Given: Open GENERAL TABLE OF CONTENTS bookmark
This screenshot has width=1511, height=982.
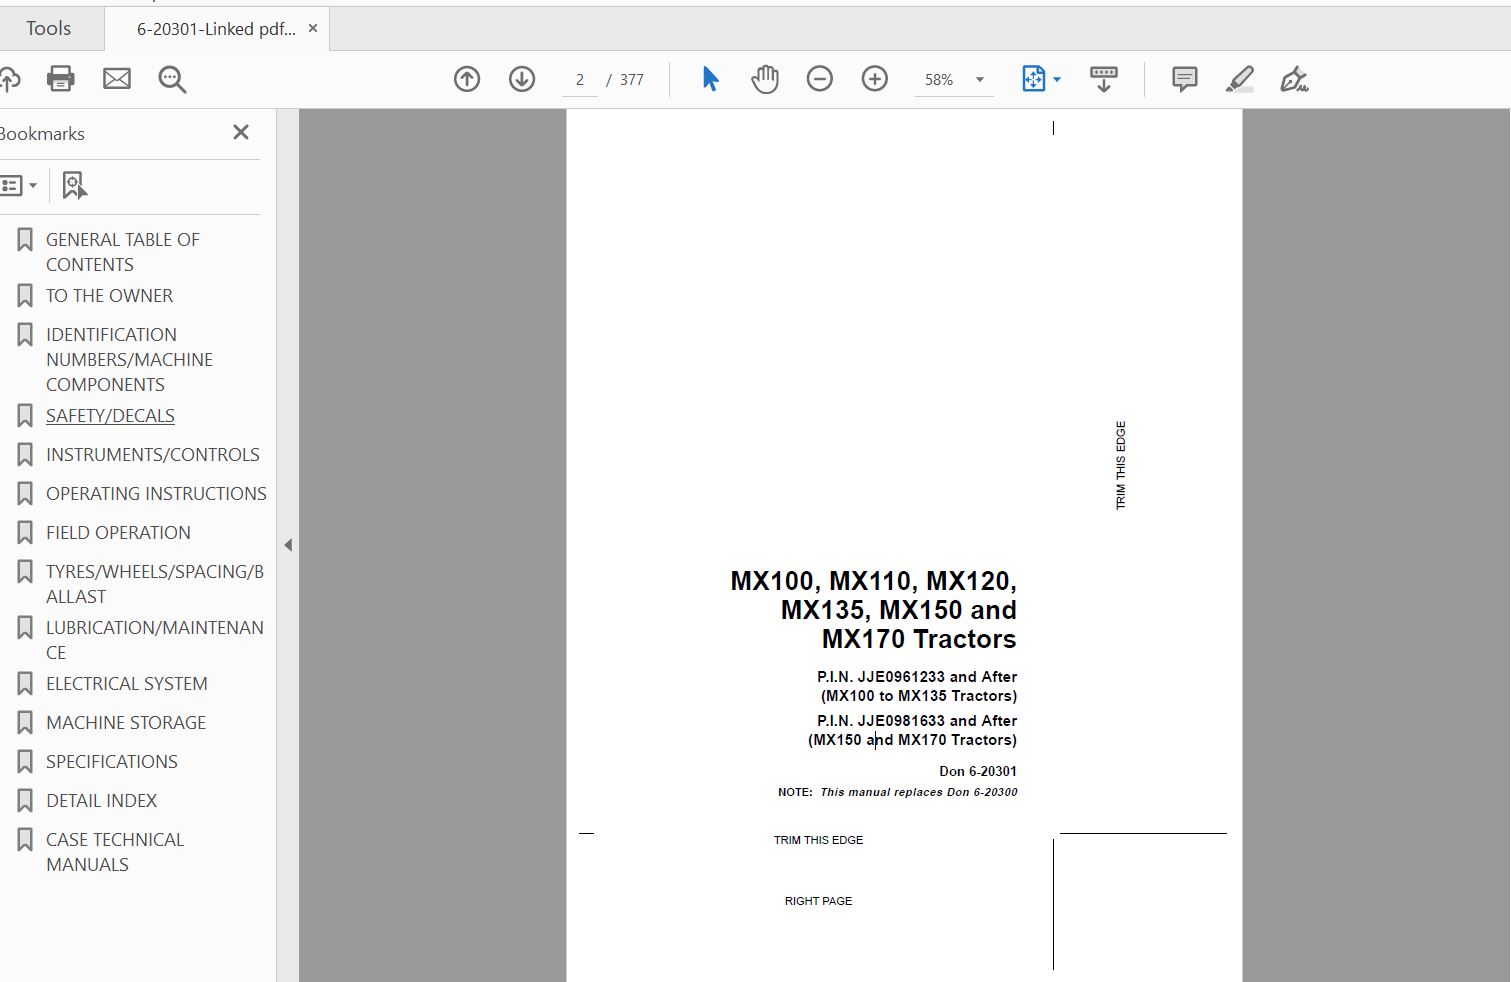Looking at the screenshot, I should tap(123, 252).
